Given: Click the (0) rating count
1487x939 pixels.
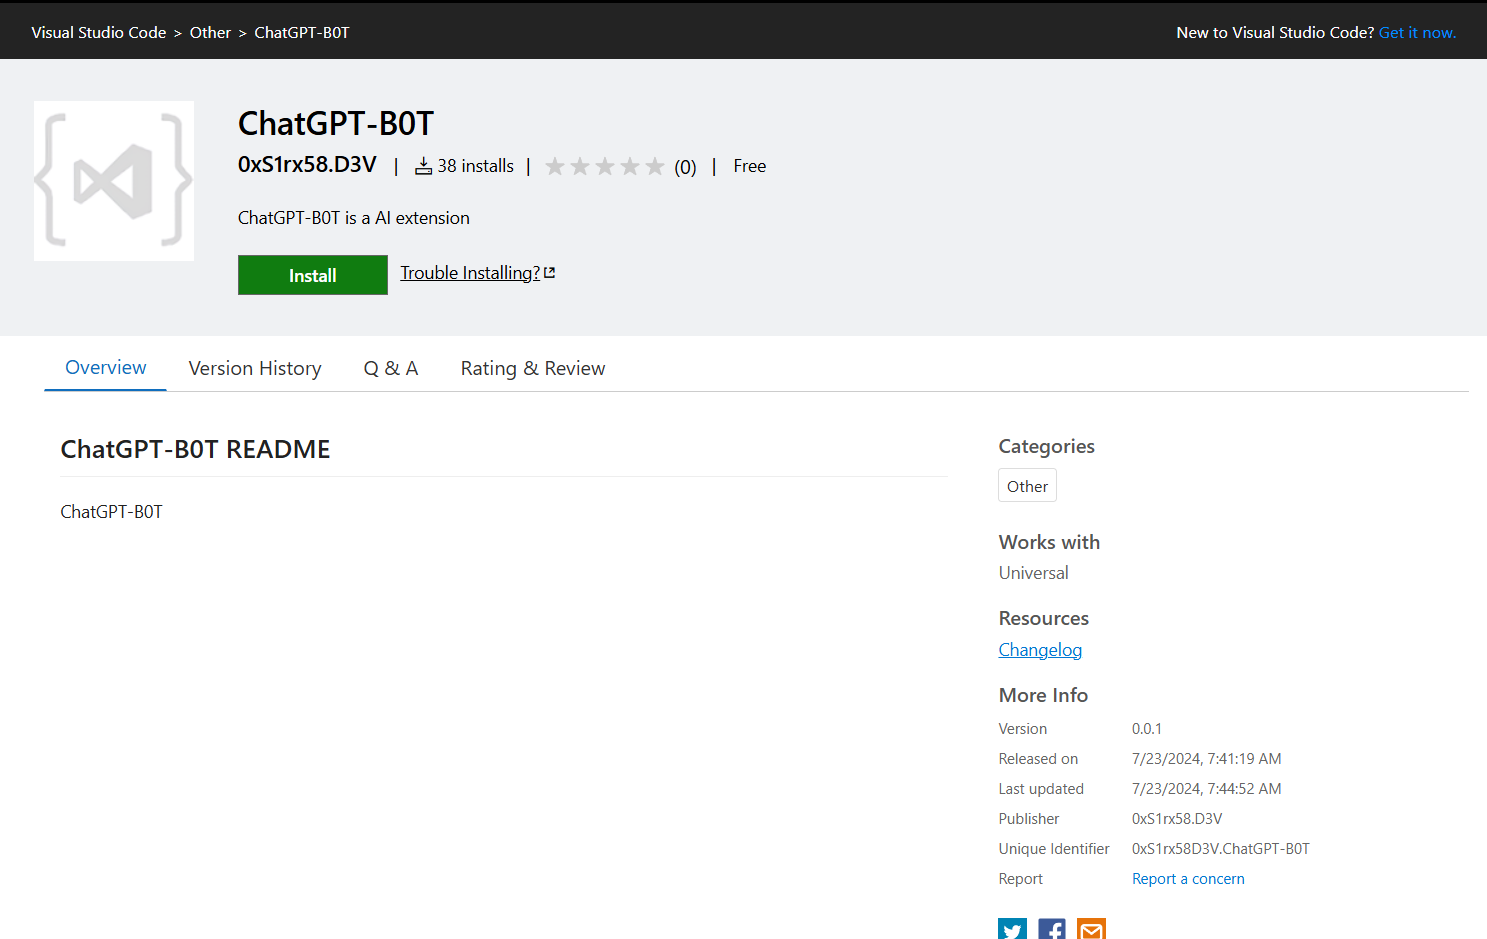Looking at the screenshot, I should tap(685, 167).
